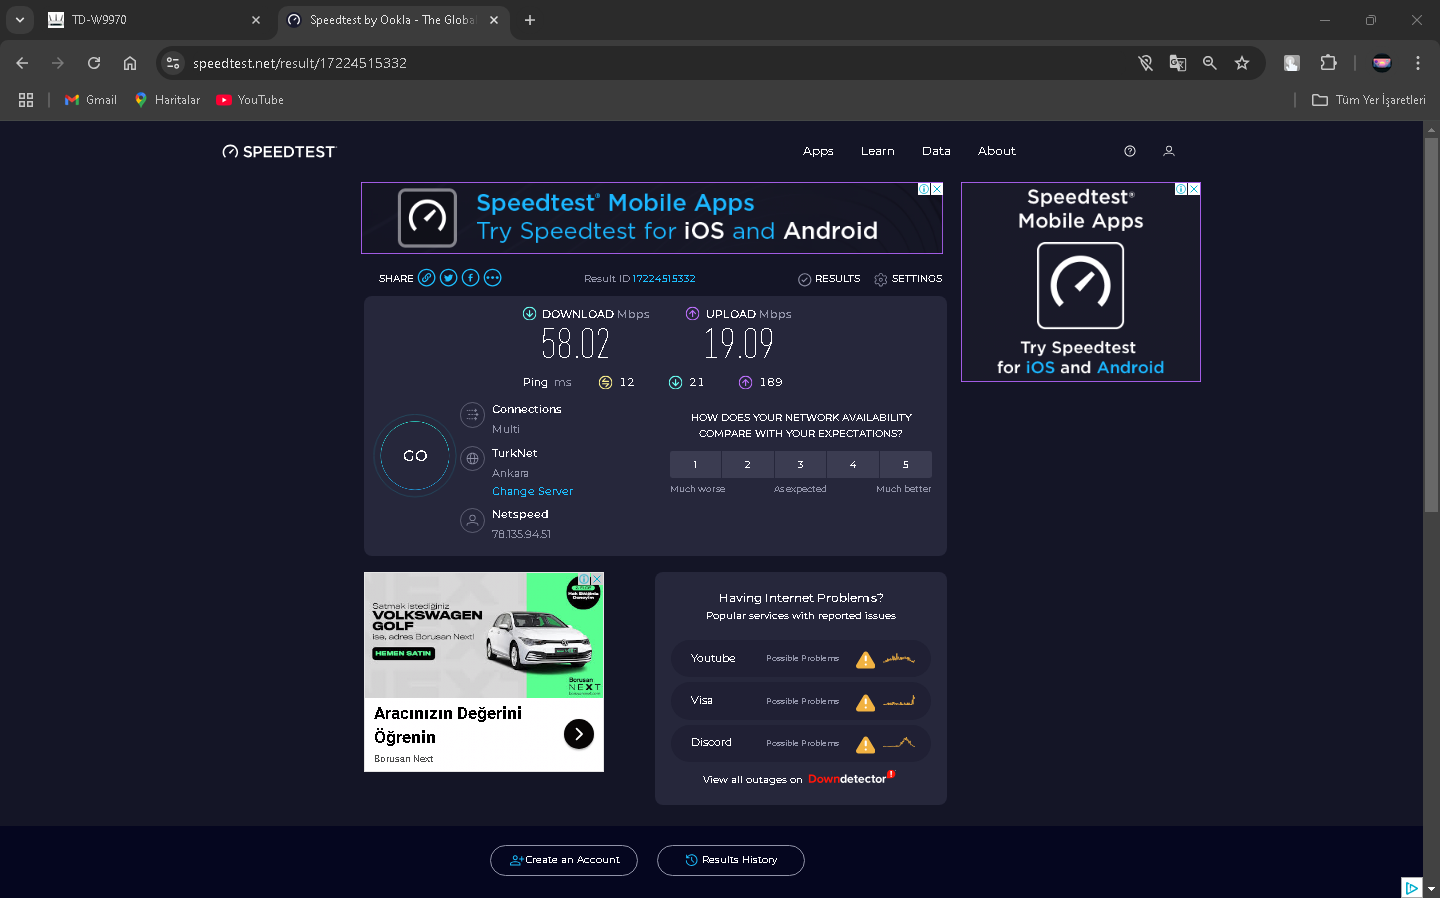Viewport: 1440px width, 898px height.
Task: Open the About menu item
Action: click(997, 151)
